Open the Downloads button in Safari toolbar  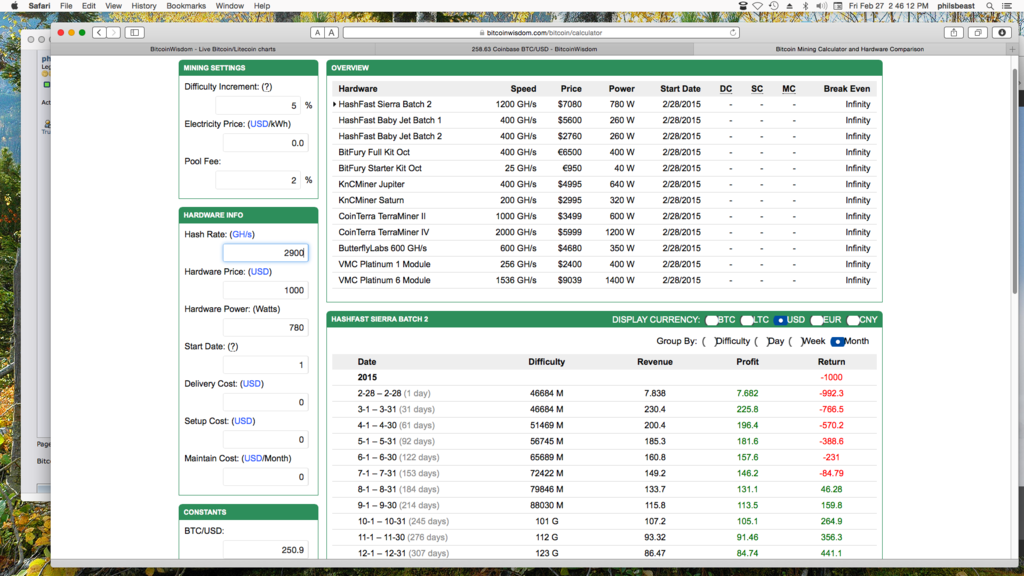coord(1002,32)
